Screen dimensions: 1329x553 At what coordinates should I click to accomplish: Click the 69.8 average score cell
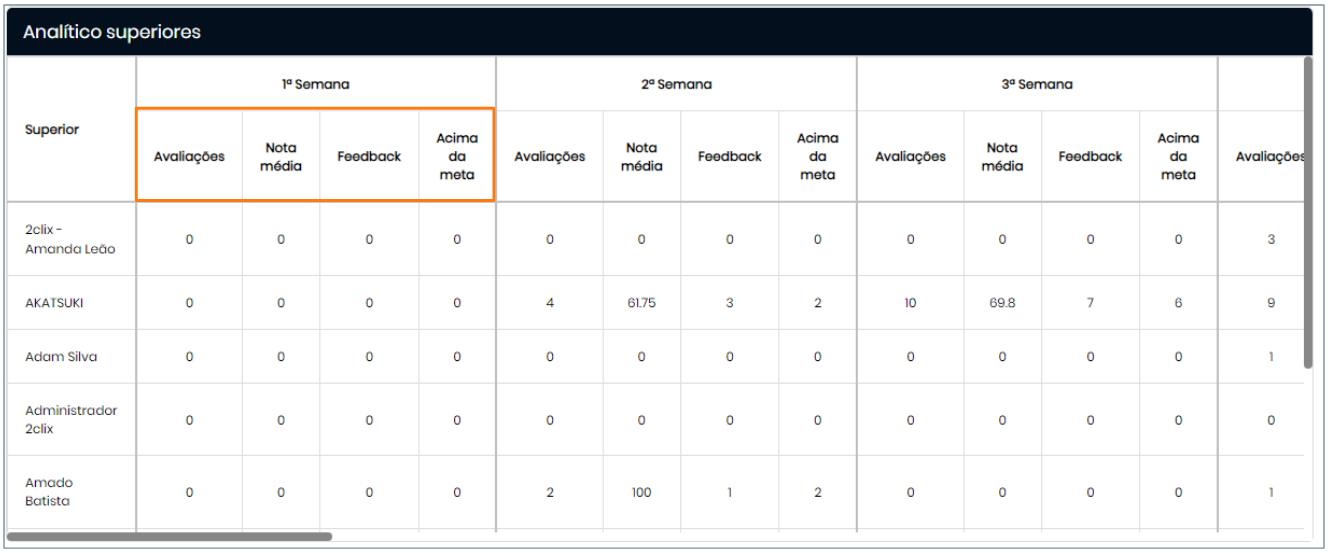(x=1002, y=303)
